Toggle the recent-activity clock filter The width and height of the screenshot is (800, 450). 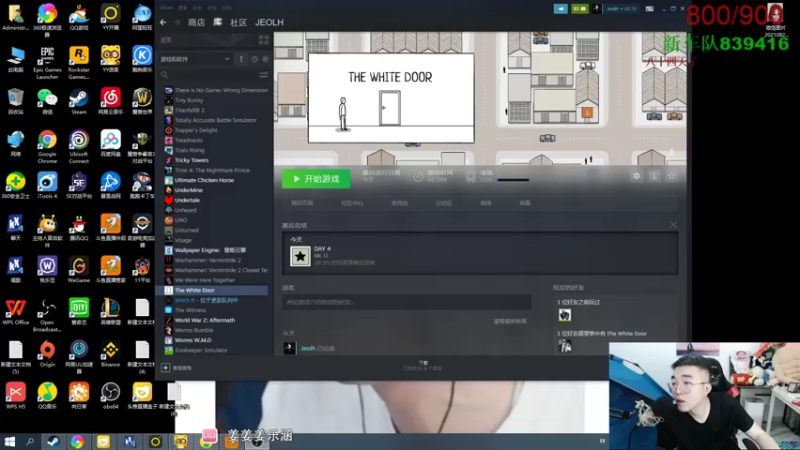pos(255,59)
